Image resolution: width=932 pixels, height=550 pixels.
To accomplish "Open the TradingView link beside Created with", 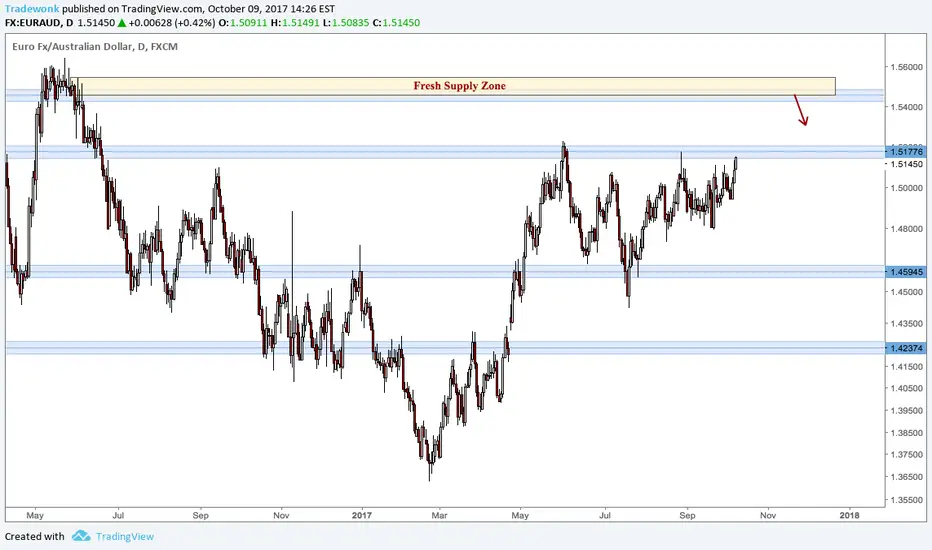I will coord(125,536).
